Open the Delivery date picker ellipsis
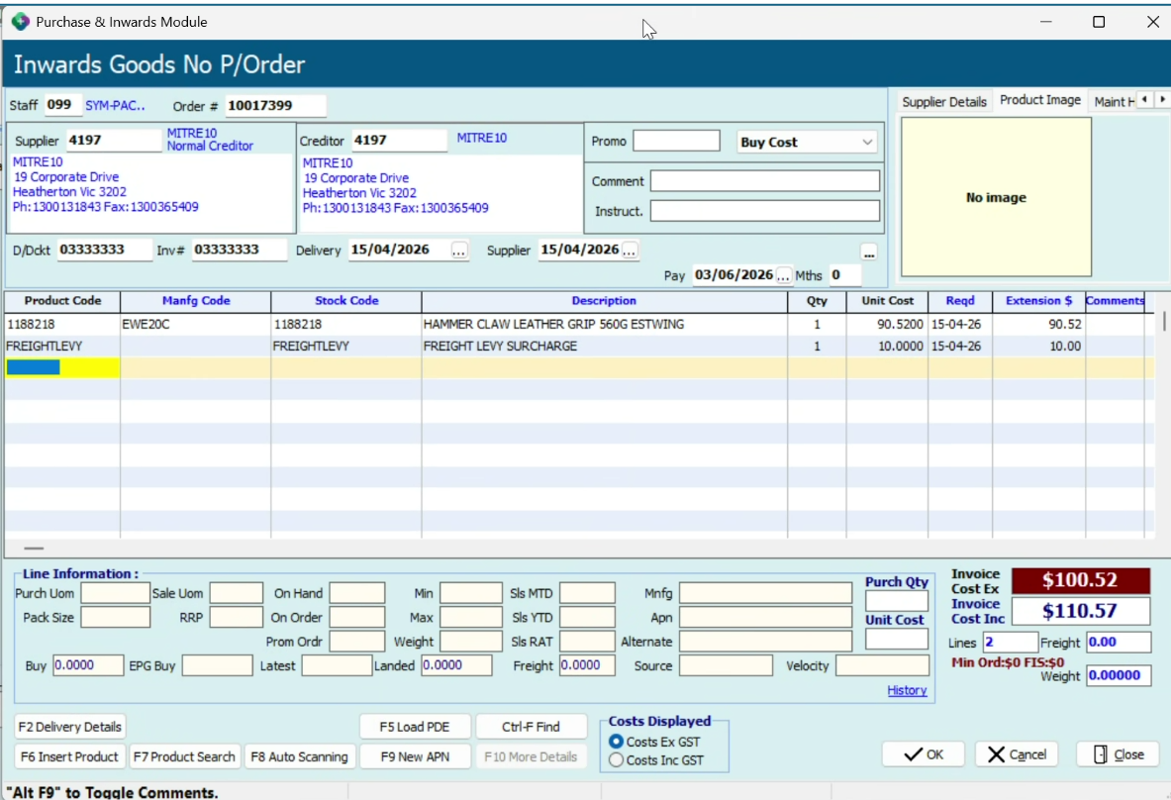This screenshot has height=800, width=1171. (459, 251)
